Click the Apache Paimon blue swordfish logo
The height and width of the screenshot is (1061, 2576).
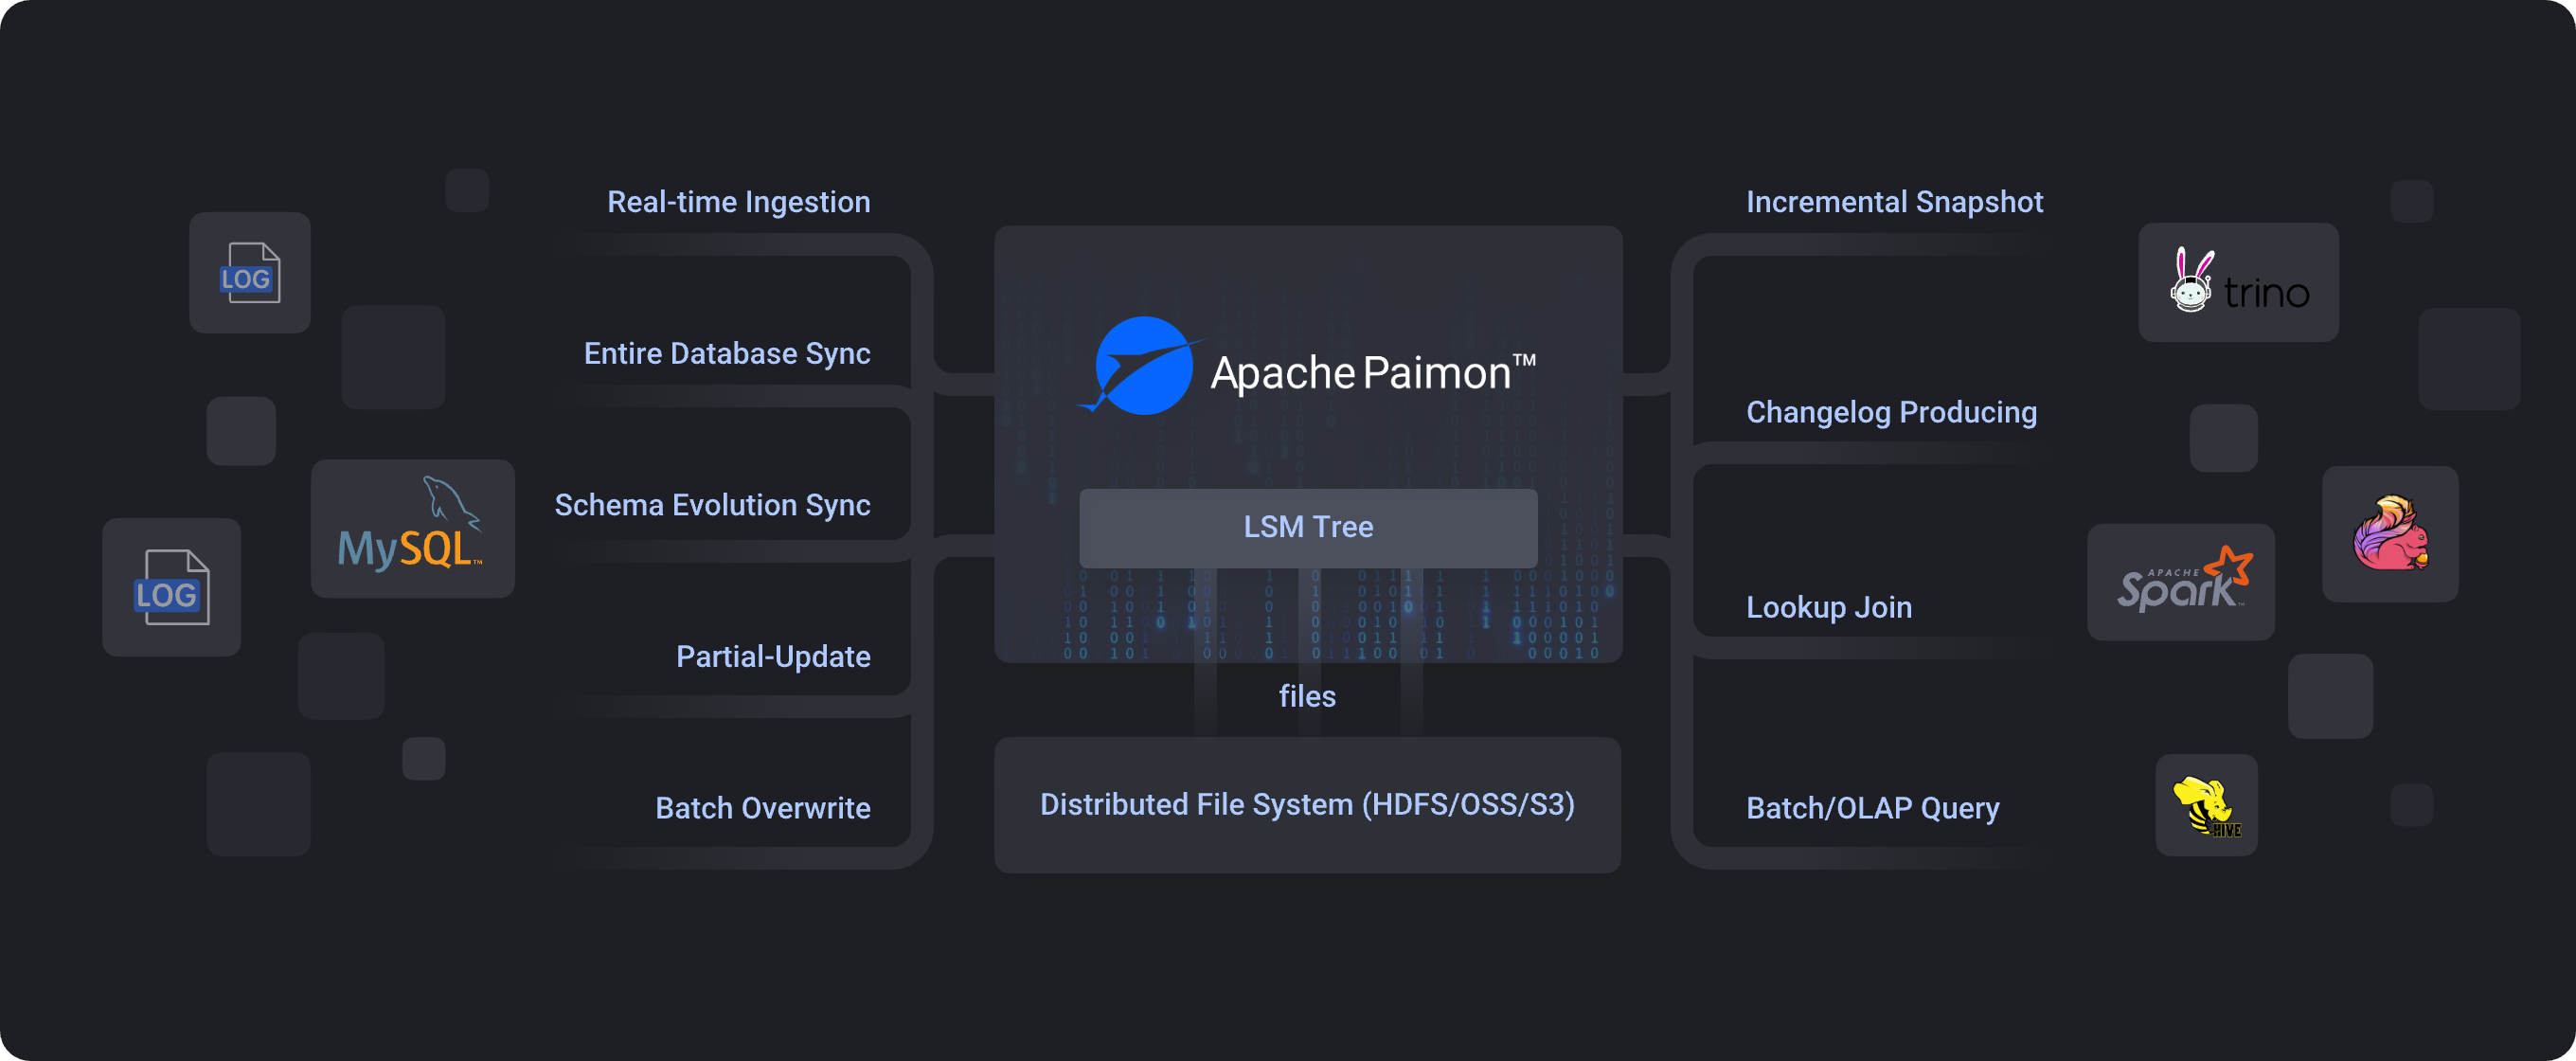pos(1141,366)
